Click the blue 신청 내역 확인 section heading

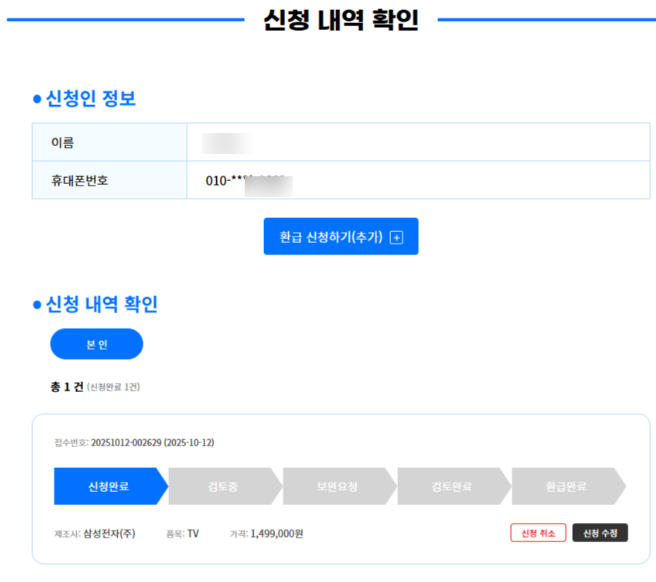(102, 304)
